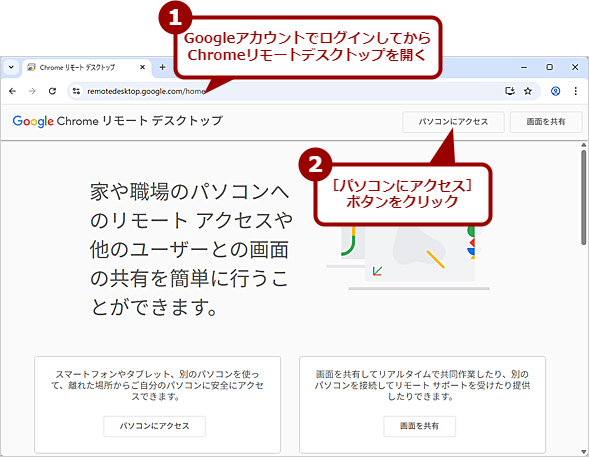View site information icon in address bar

click(x=76, y=91)
